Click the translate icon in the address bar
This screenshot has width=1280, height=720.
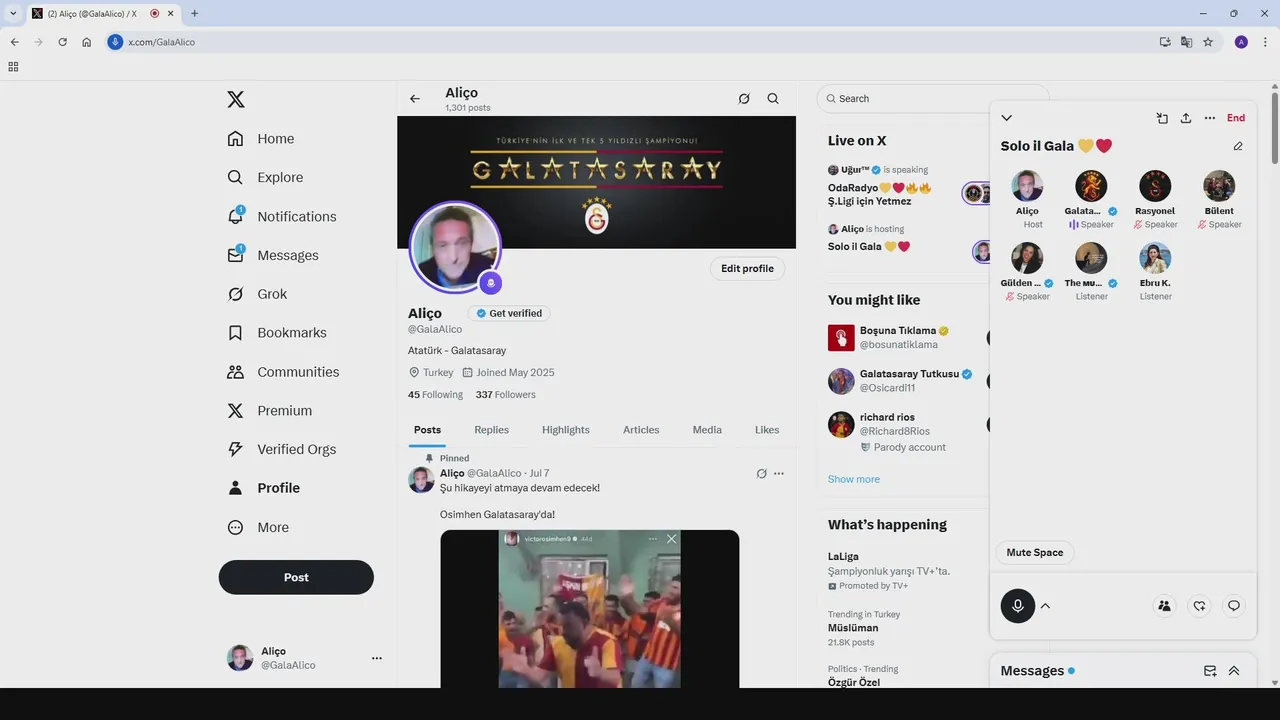[1186, 42]
